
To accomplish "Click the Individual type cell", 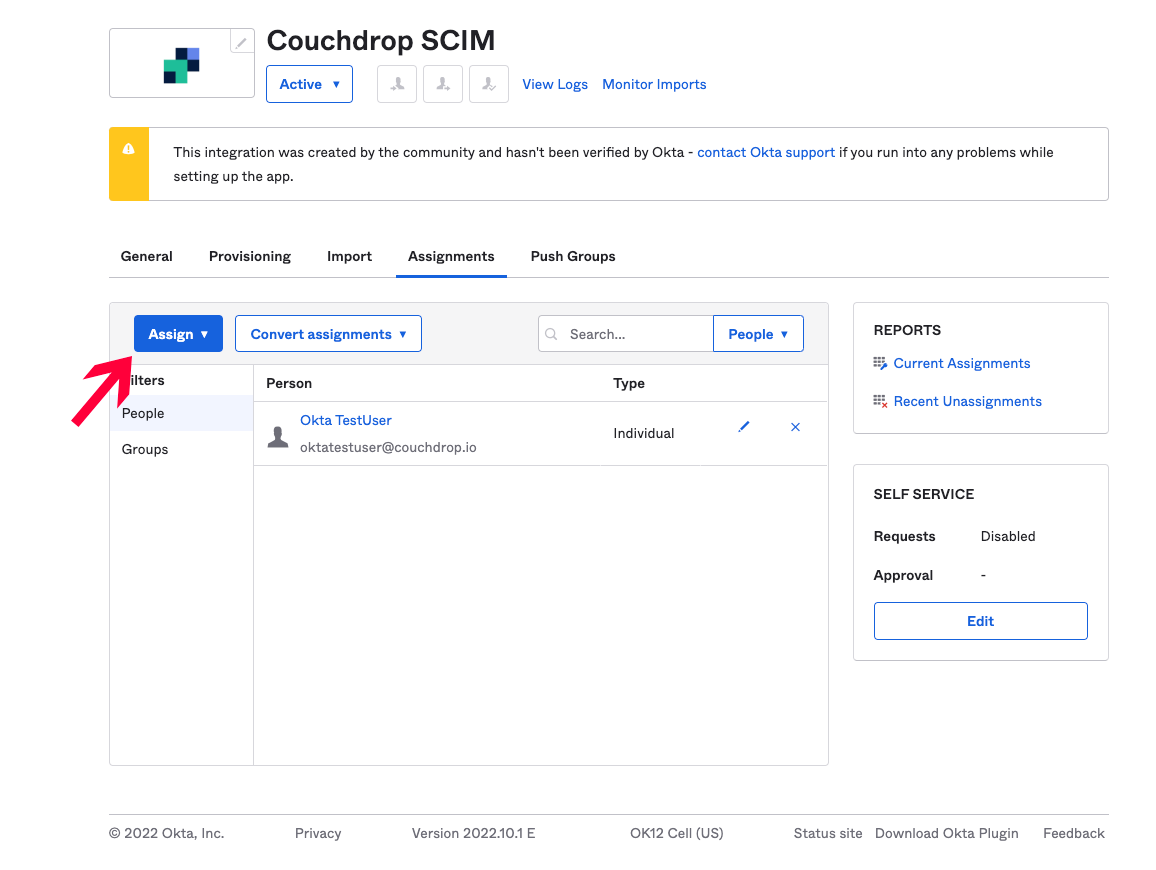I will click(644, 434).
